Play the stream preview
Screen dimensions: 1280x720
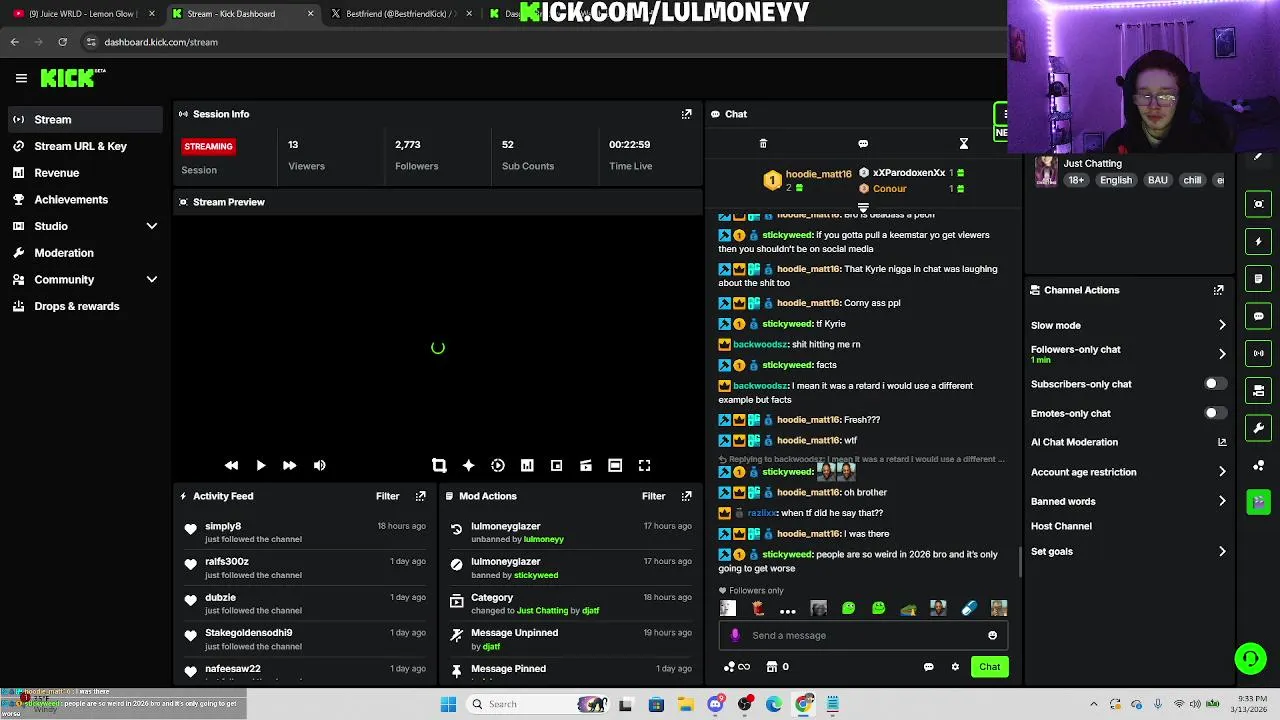(x=260, y=465)
